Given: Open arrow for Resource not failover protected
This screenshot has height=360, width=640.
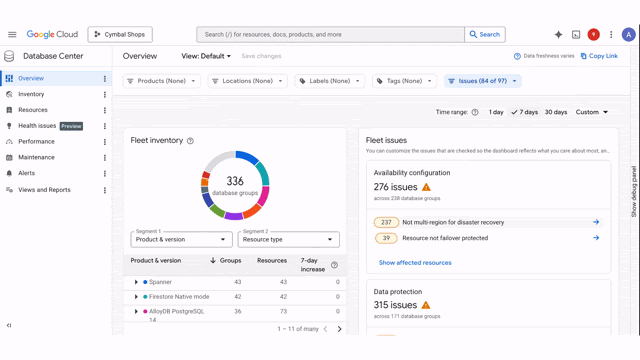Looking at the screenshot, I should click(x=596, y=238).
